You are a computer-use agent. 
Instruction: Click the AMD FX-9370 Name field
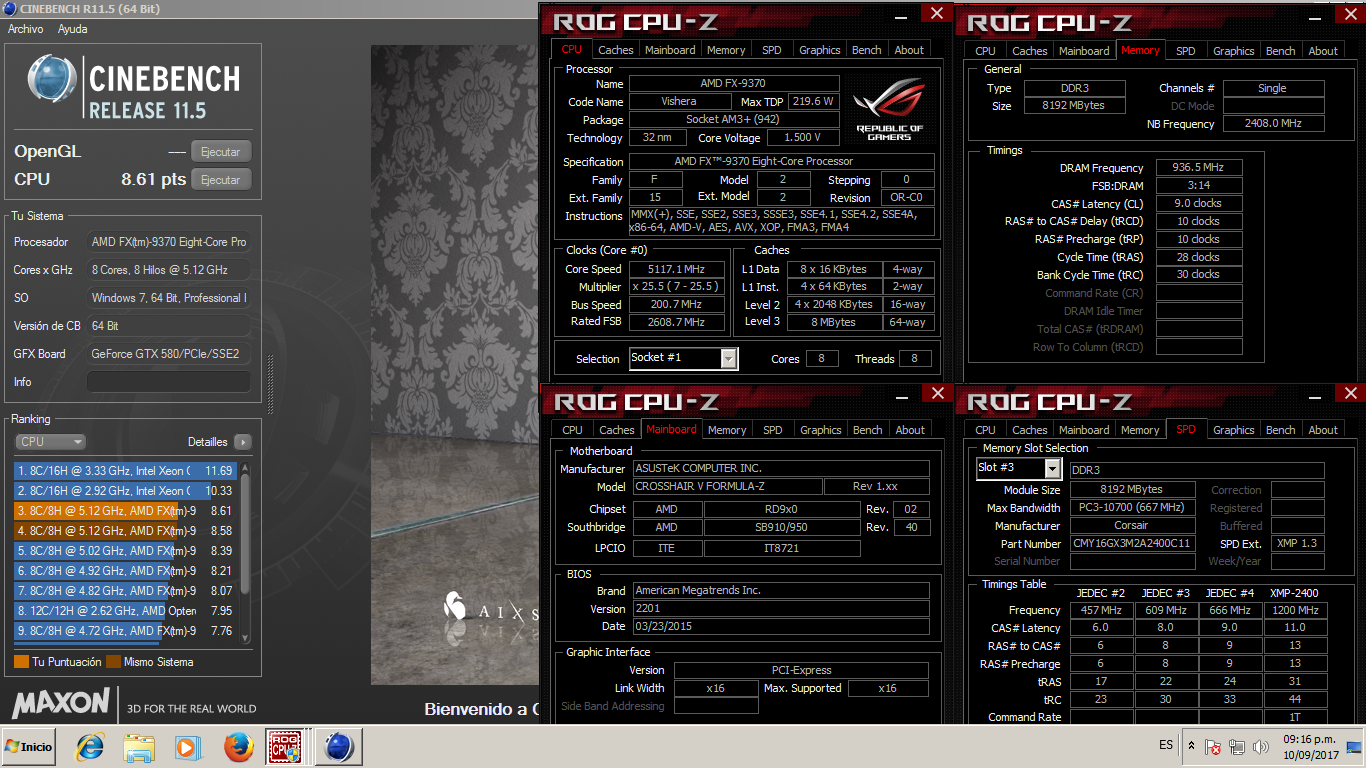click(733, 84)
